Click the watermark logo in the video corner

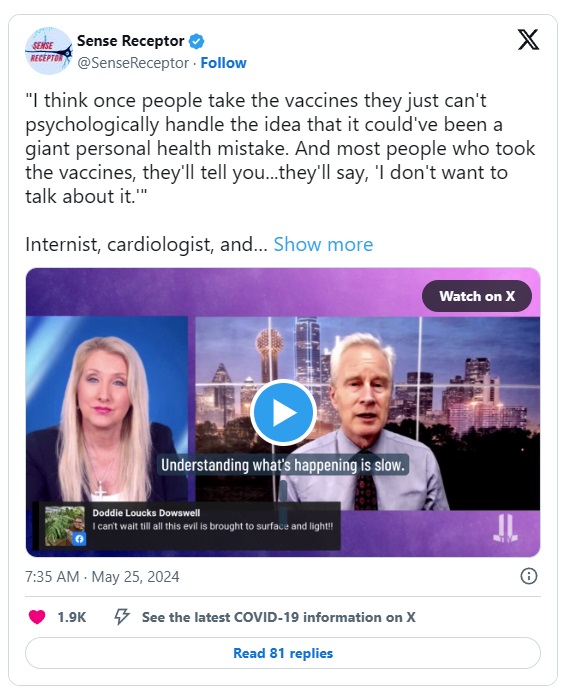505,528
